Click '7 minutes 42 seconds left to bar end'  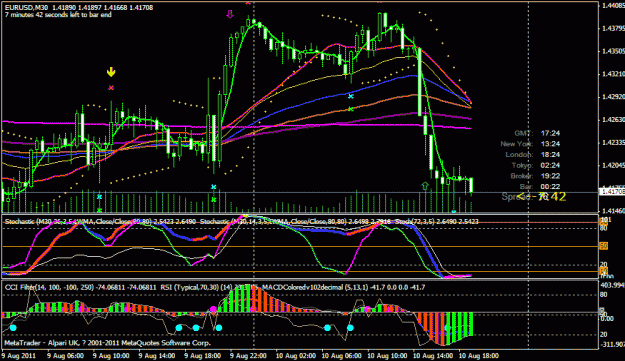click(x=58, y=15)
